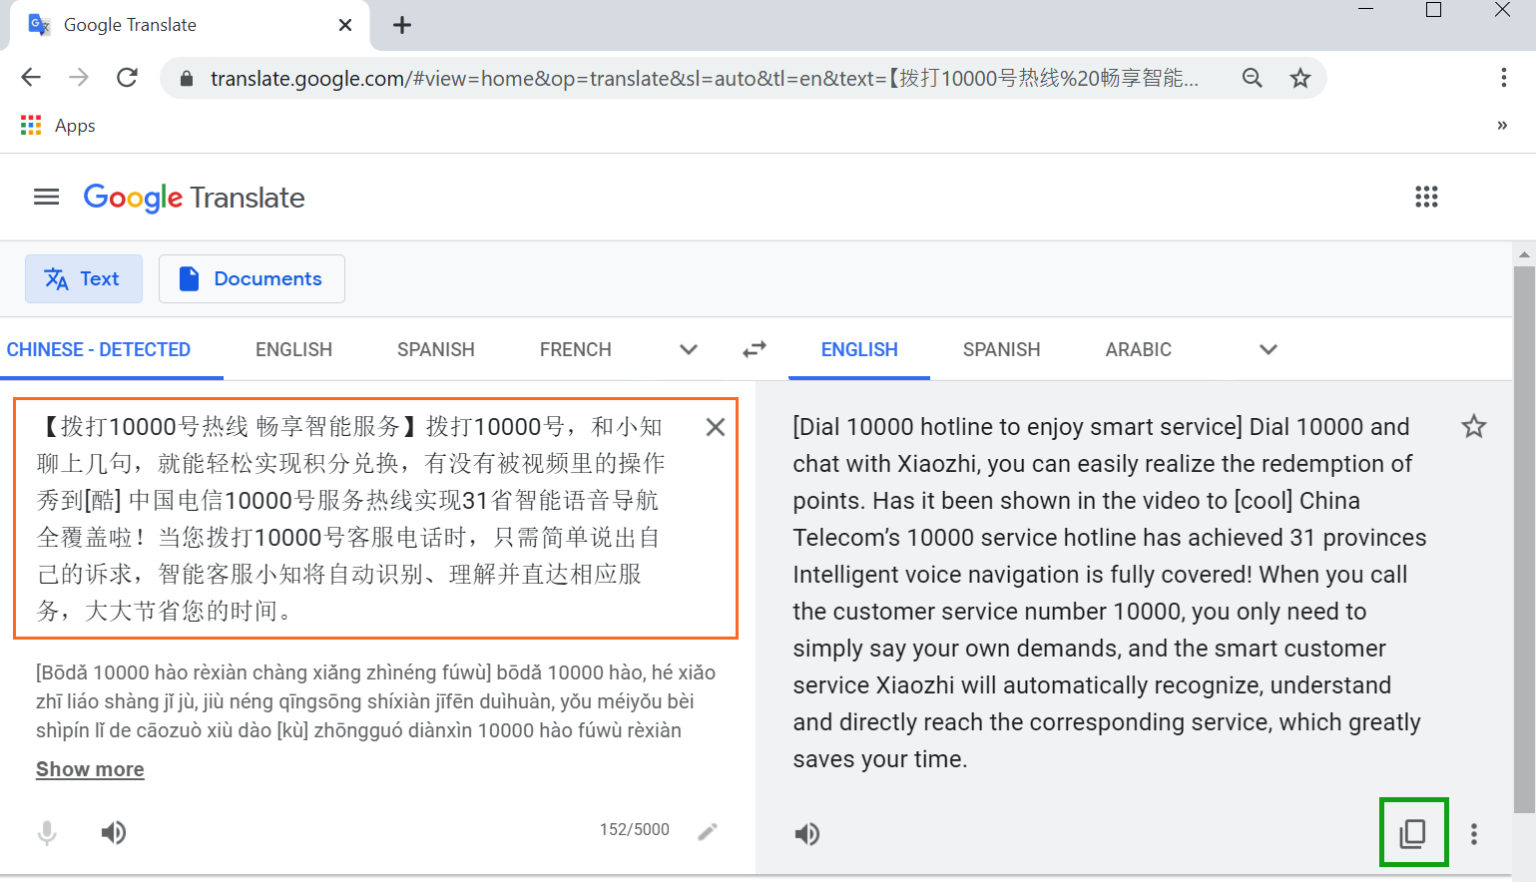
Task: Bookmark this page with the star
Action: 1300,78
